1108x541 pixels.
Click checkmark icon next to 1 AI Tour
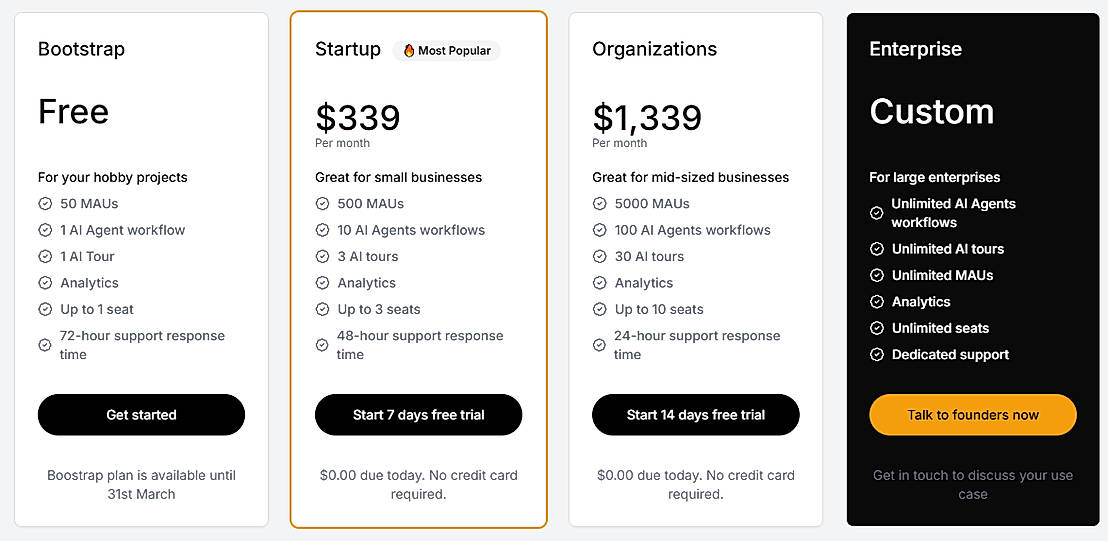45,257
